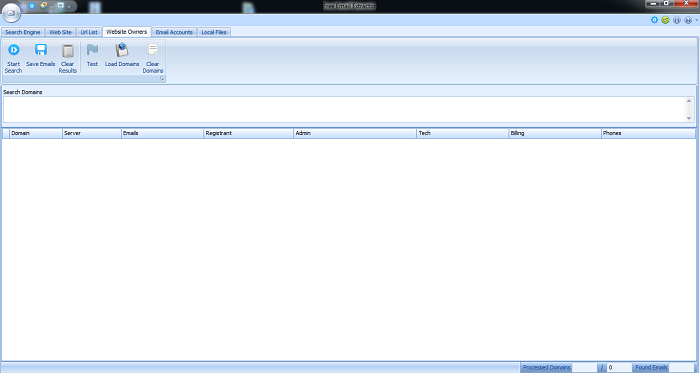
Task: Sort by the Registrant column header
Action: tap(248, 133)
